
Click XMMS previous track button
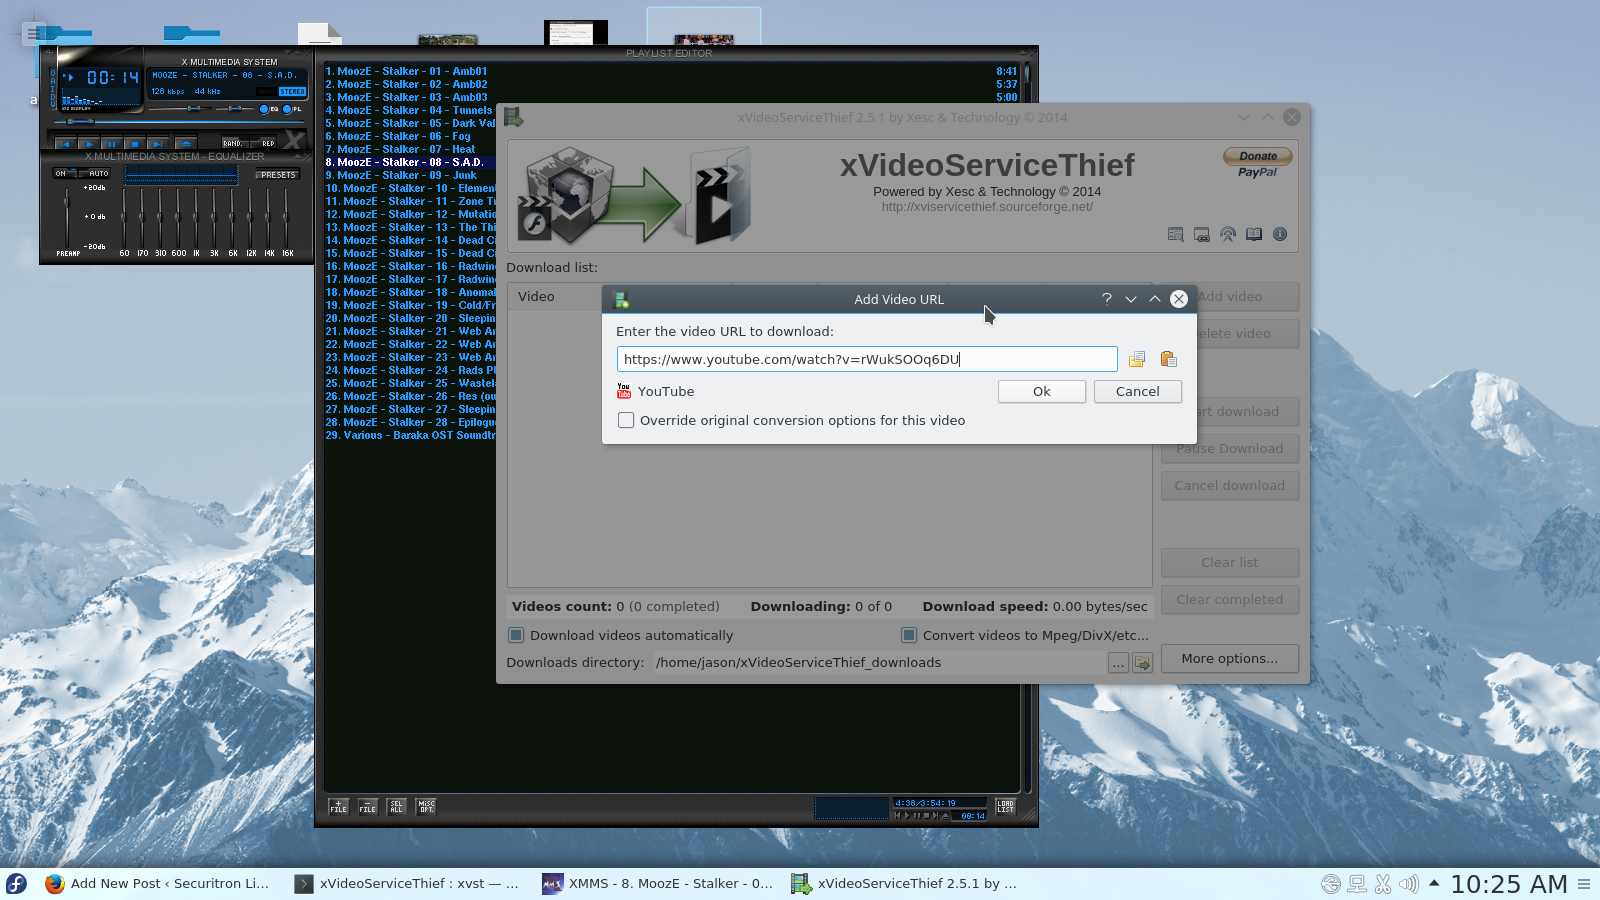click(x=66, y=144)
